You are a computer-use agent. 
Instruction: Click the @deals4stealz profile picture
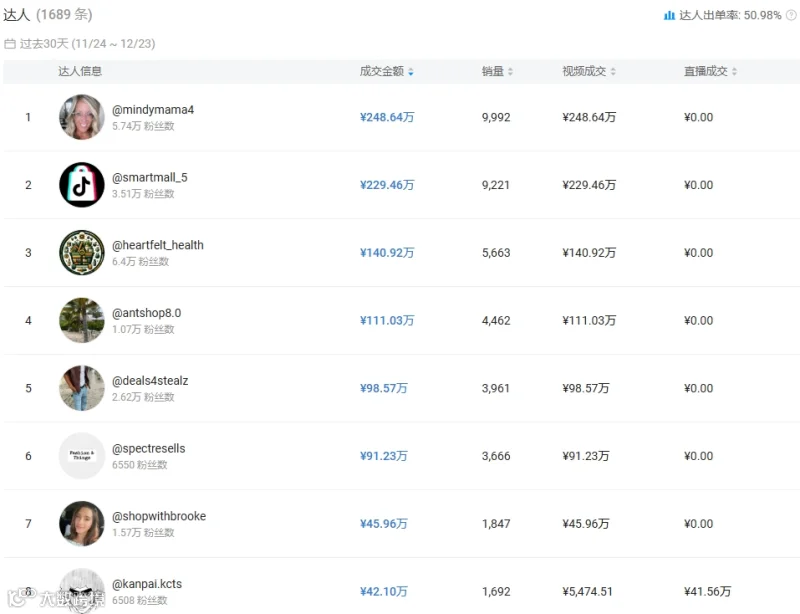pyautogui.click(x=82, y=388)
